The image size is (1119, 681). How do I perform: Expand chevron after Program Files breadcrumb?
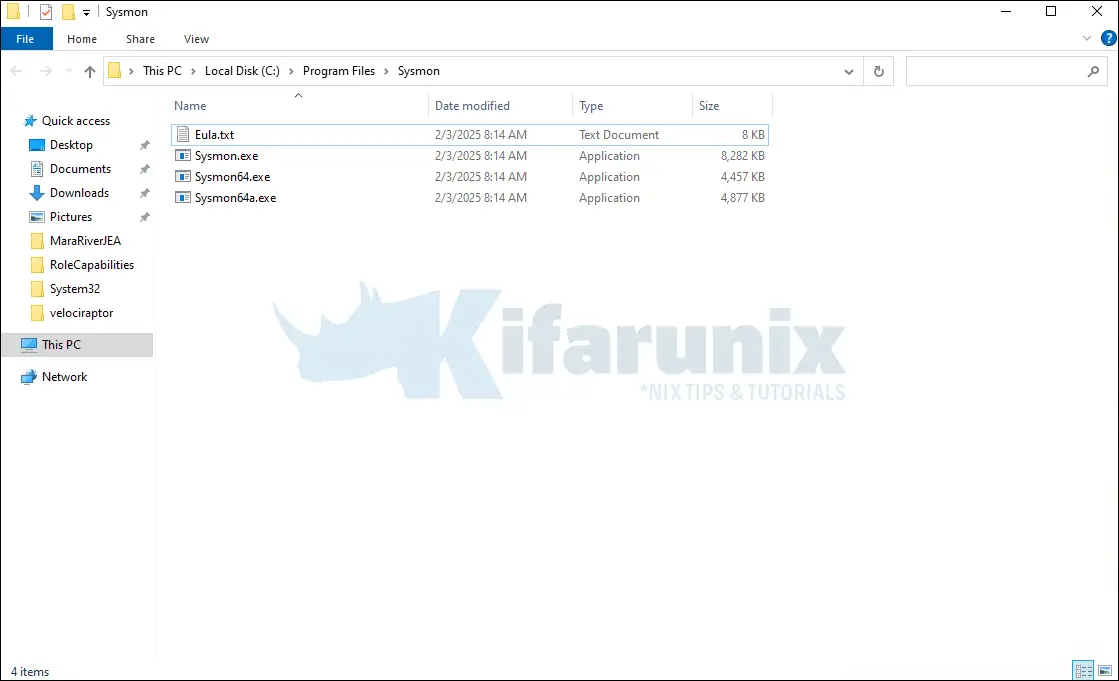pyautogui.click(x=386, y=71)
